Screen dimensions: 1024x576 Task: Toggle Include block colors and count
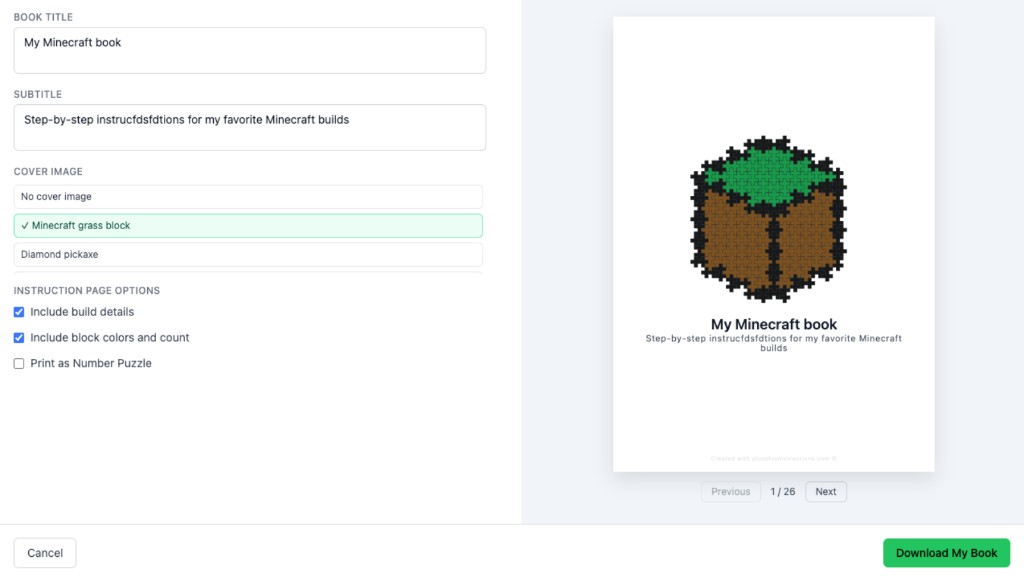click(x=19, y=338)
